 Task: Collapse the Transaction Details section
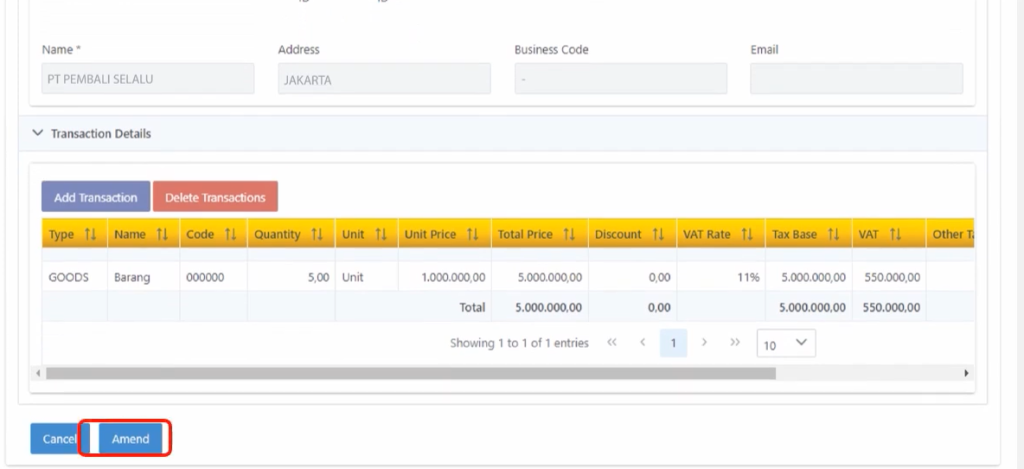[x=38, y=133]
